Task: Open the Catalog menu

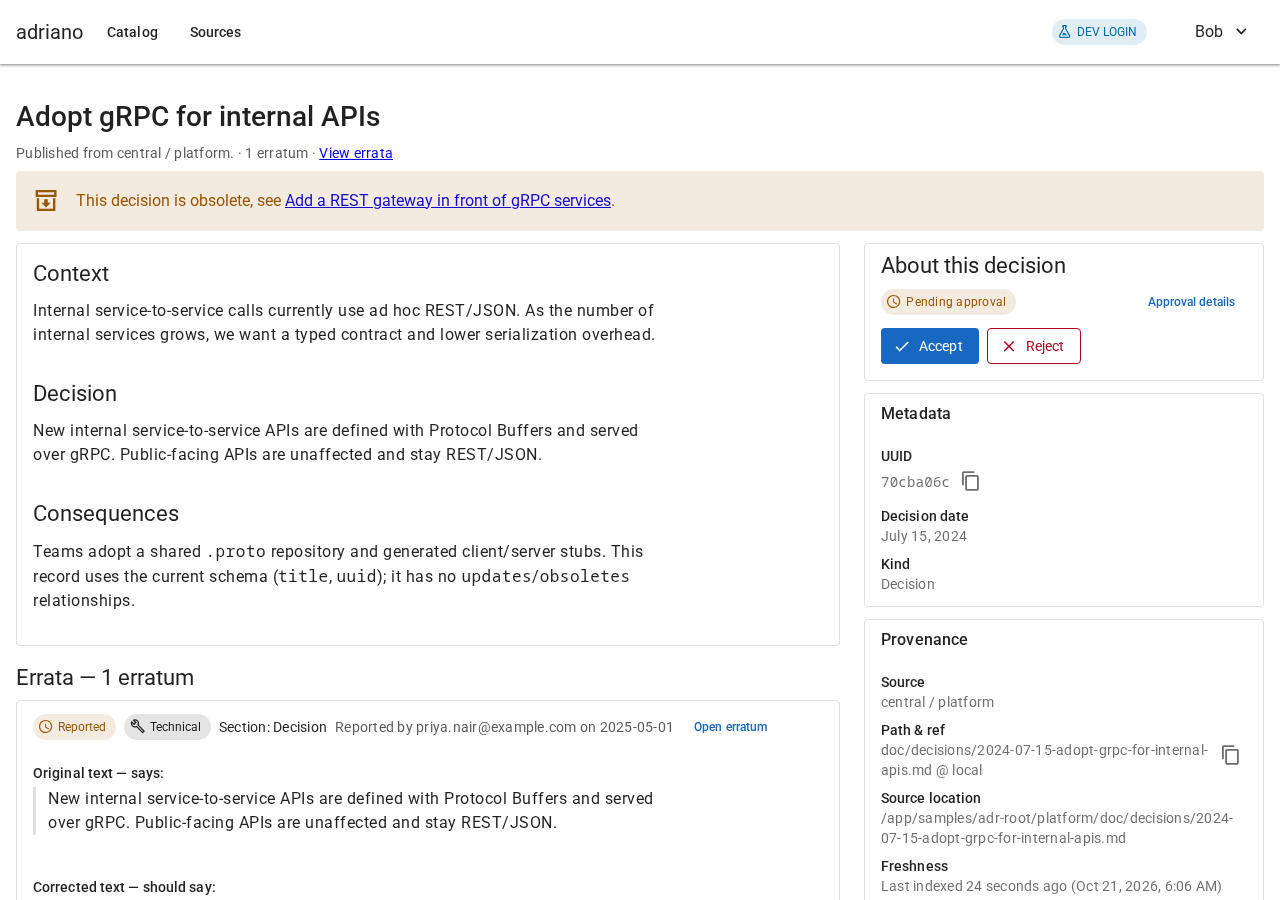Action: [x=132, y=32]
